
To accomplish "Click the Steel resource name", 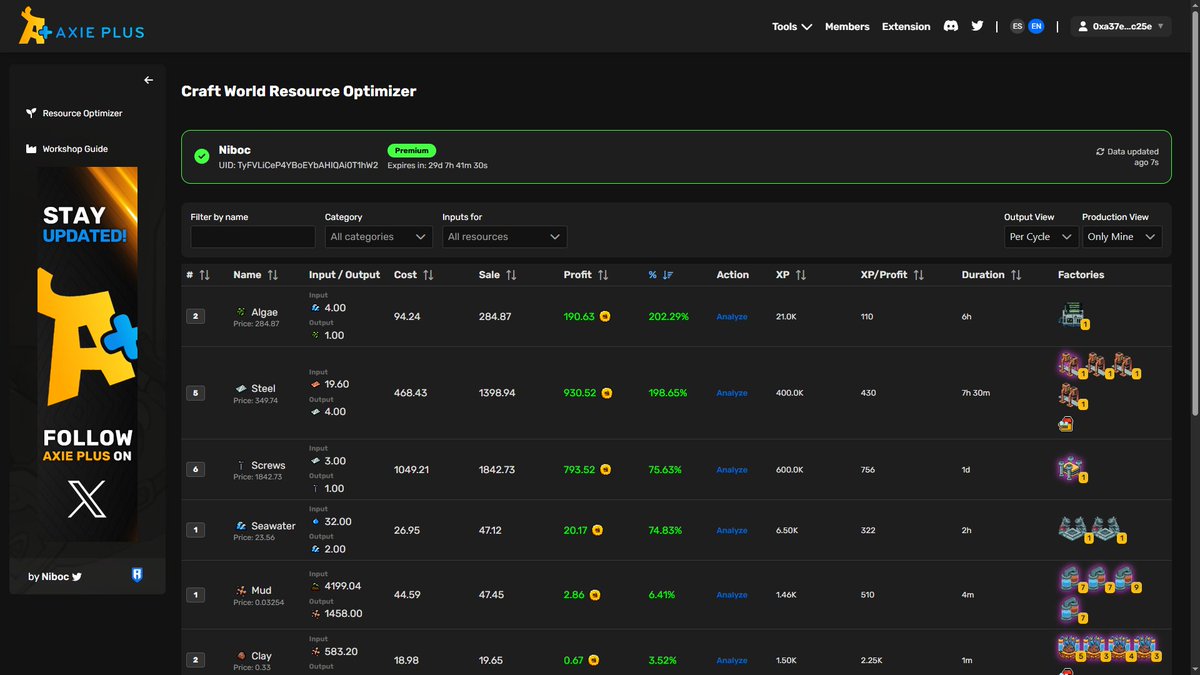I will 263,388.
